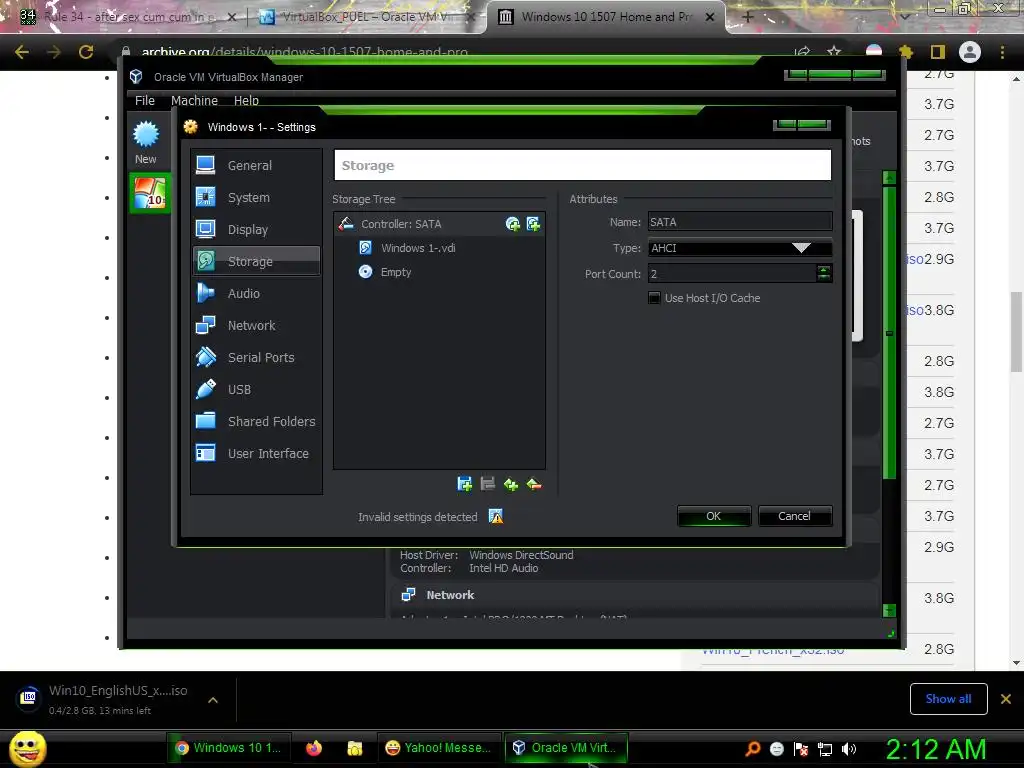Switch to the Oracle VM VirtualBox taskbar button
Image resolution: width=1024 pixels, height=768 pixels.
click(x=566, y=748)
